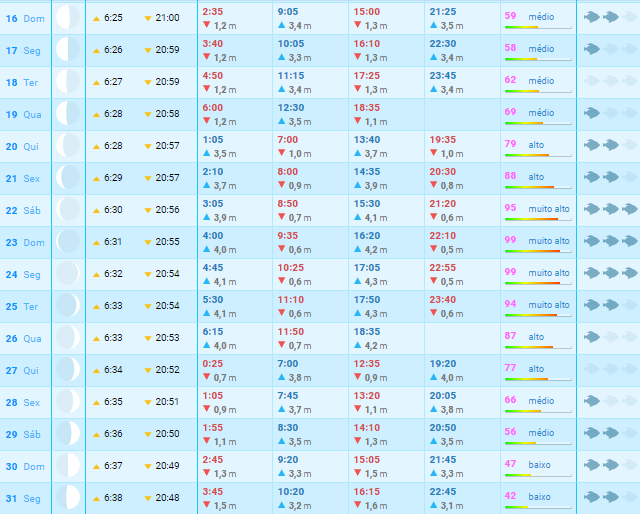Click the tide time 5:30
Screen dimensions: 640x514
tap(213, 300)
